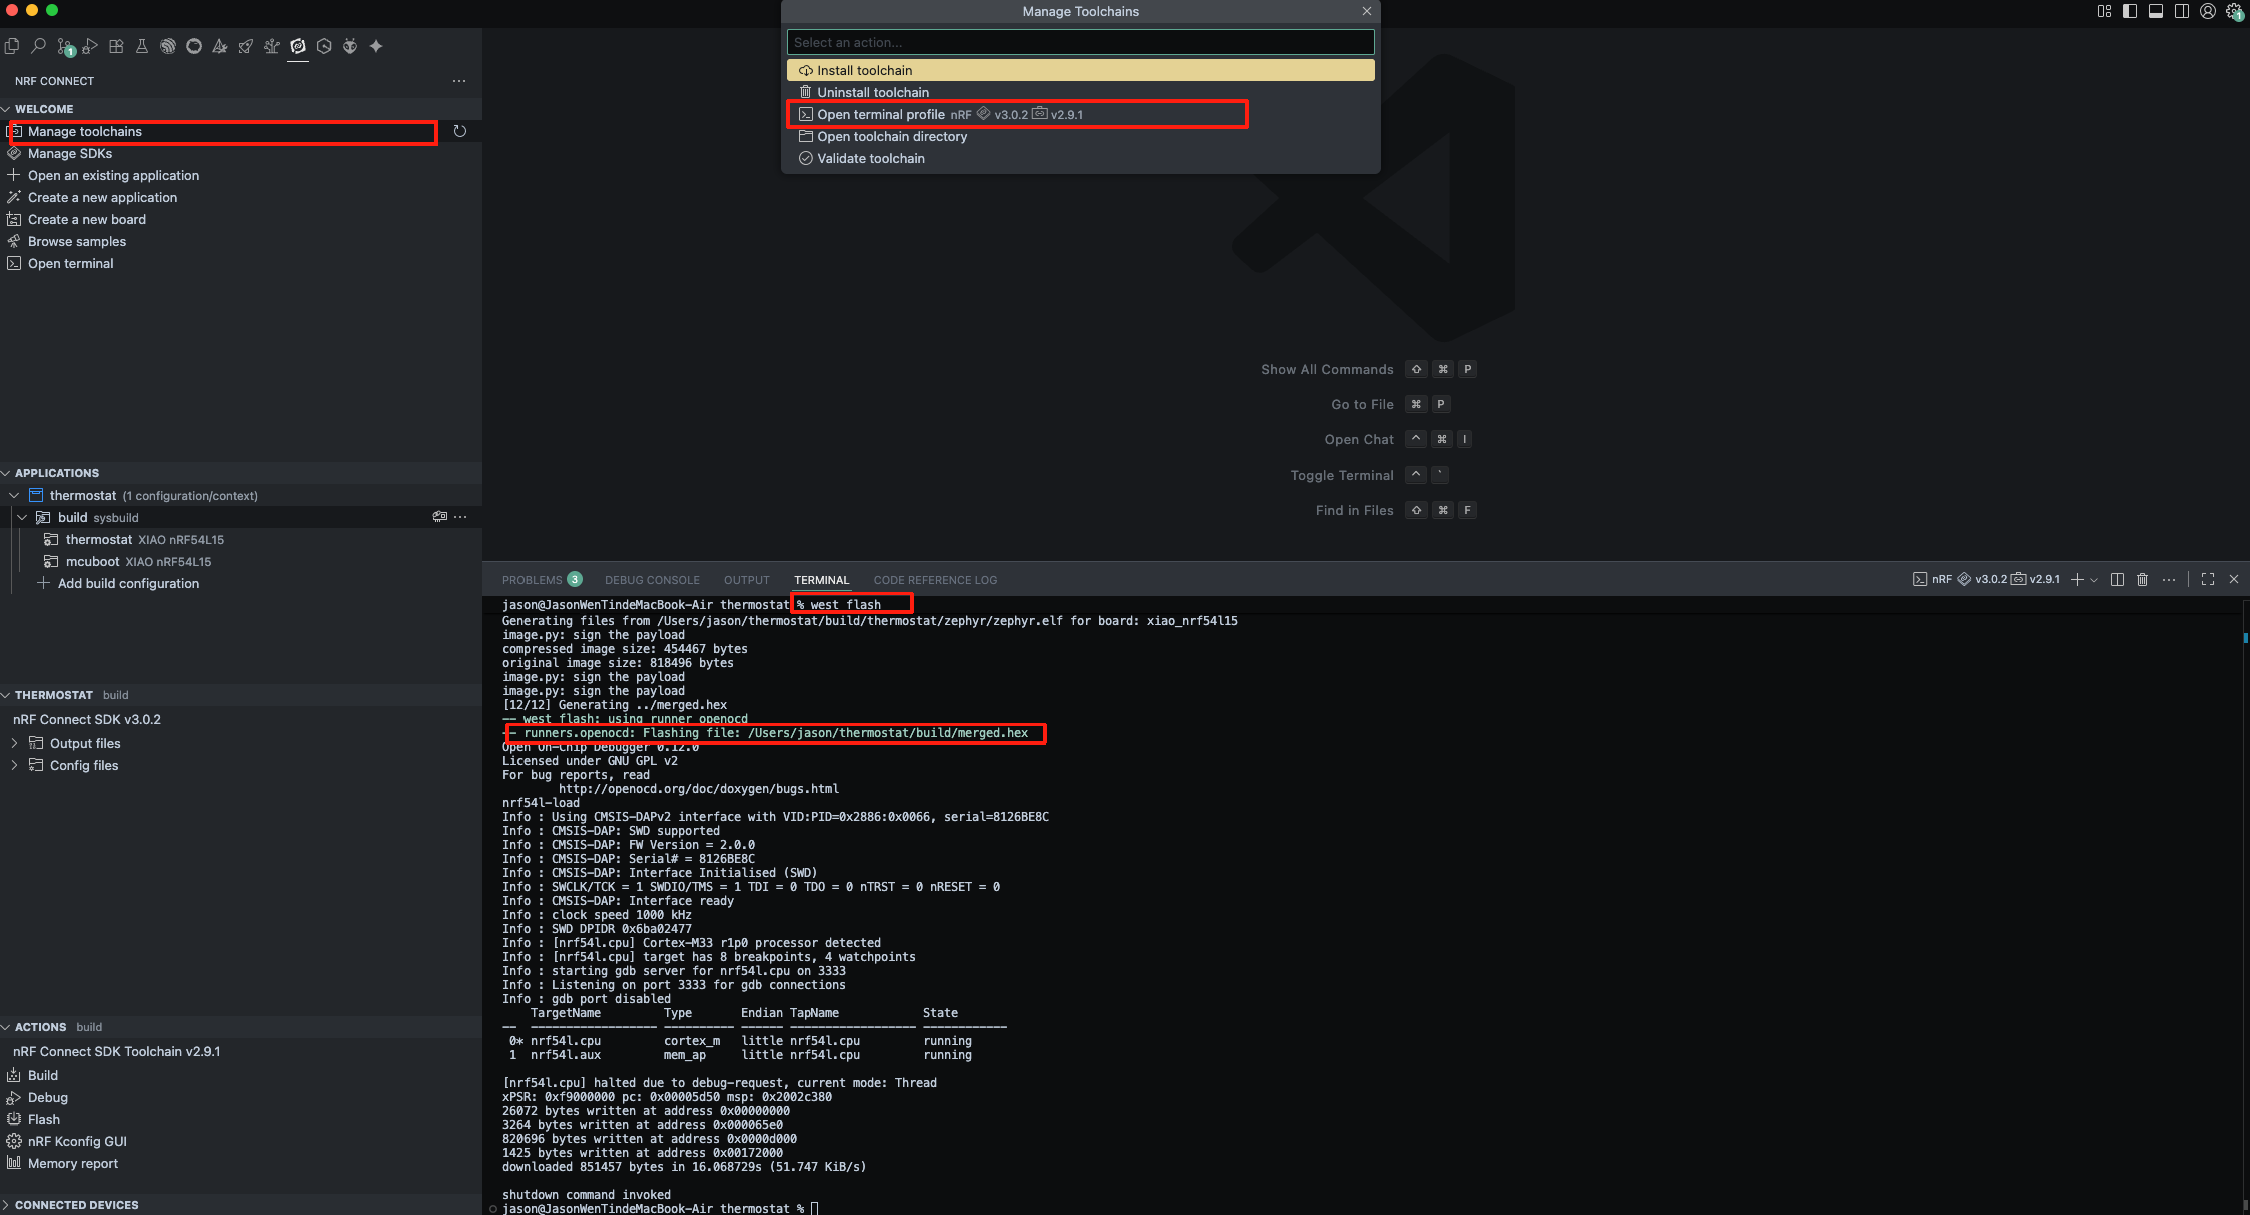Open the ESP-IDF Espressif view icon

(x=168, y=46)
